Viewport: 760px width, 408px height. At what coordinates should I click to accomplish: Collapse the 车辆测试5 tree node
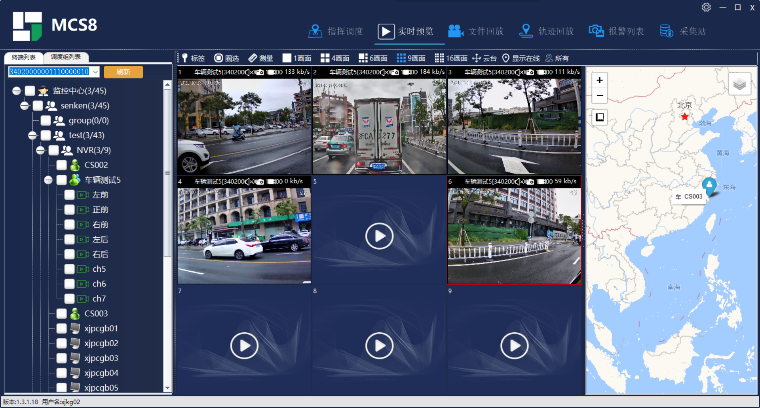pyautogui.click(x=48, y=180)
